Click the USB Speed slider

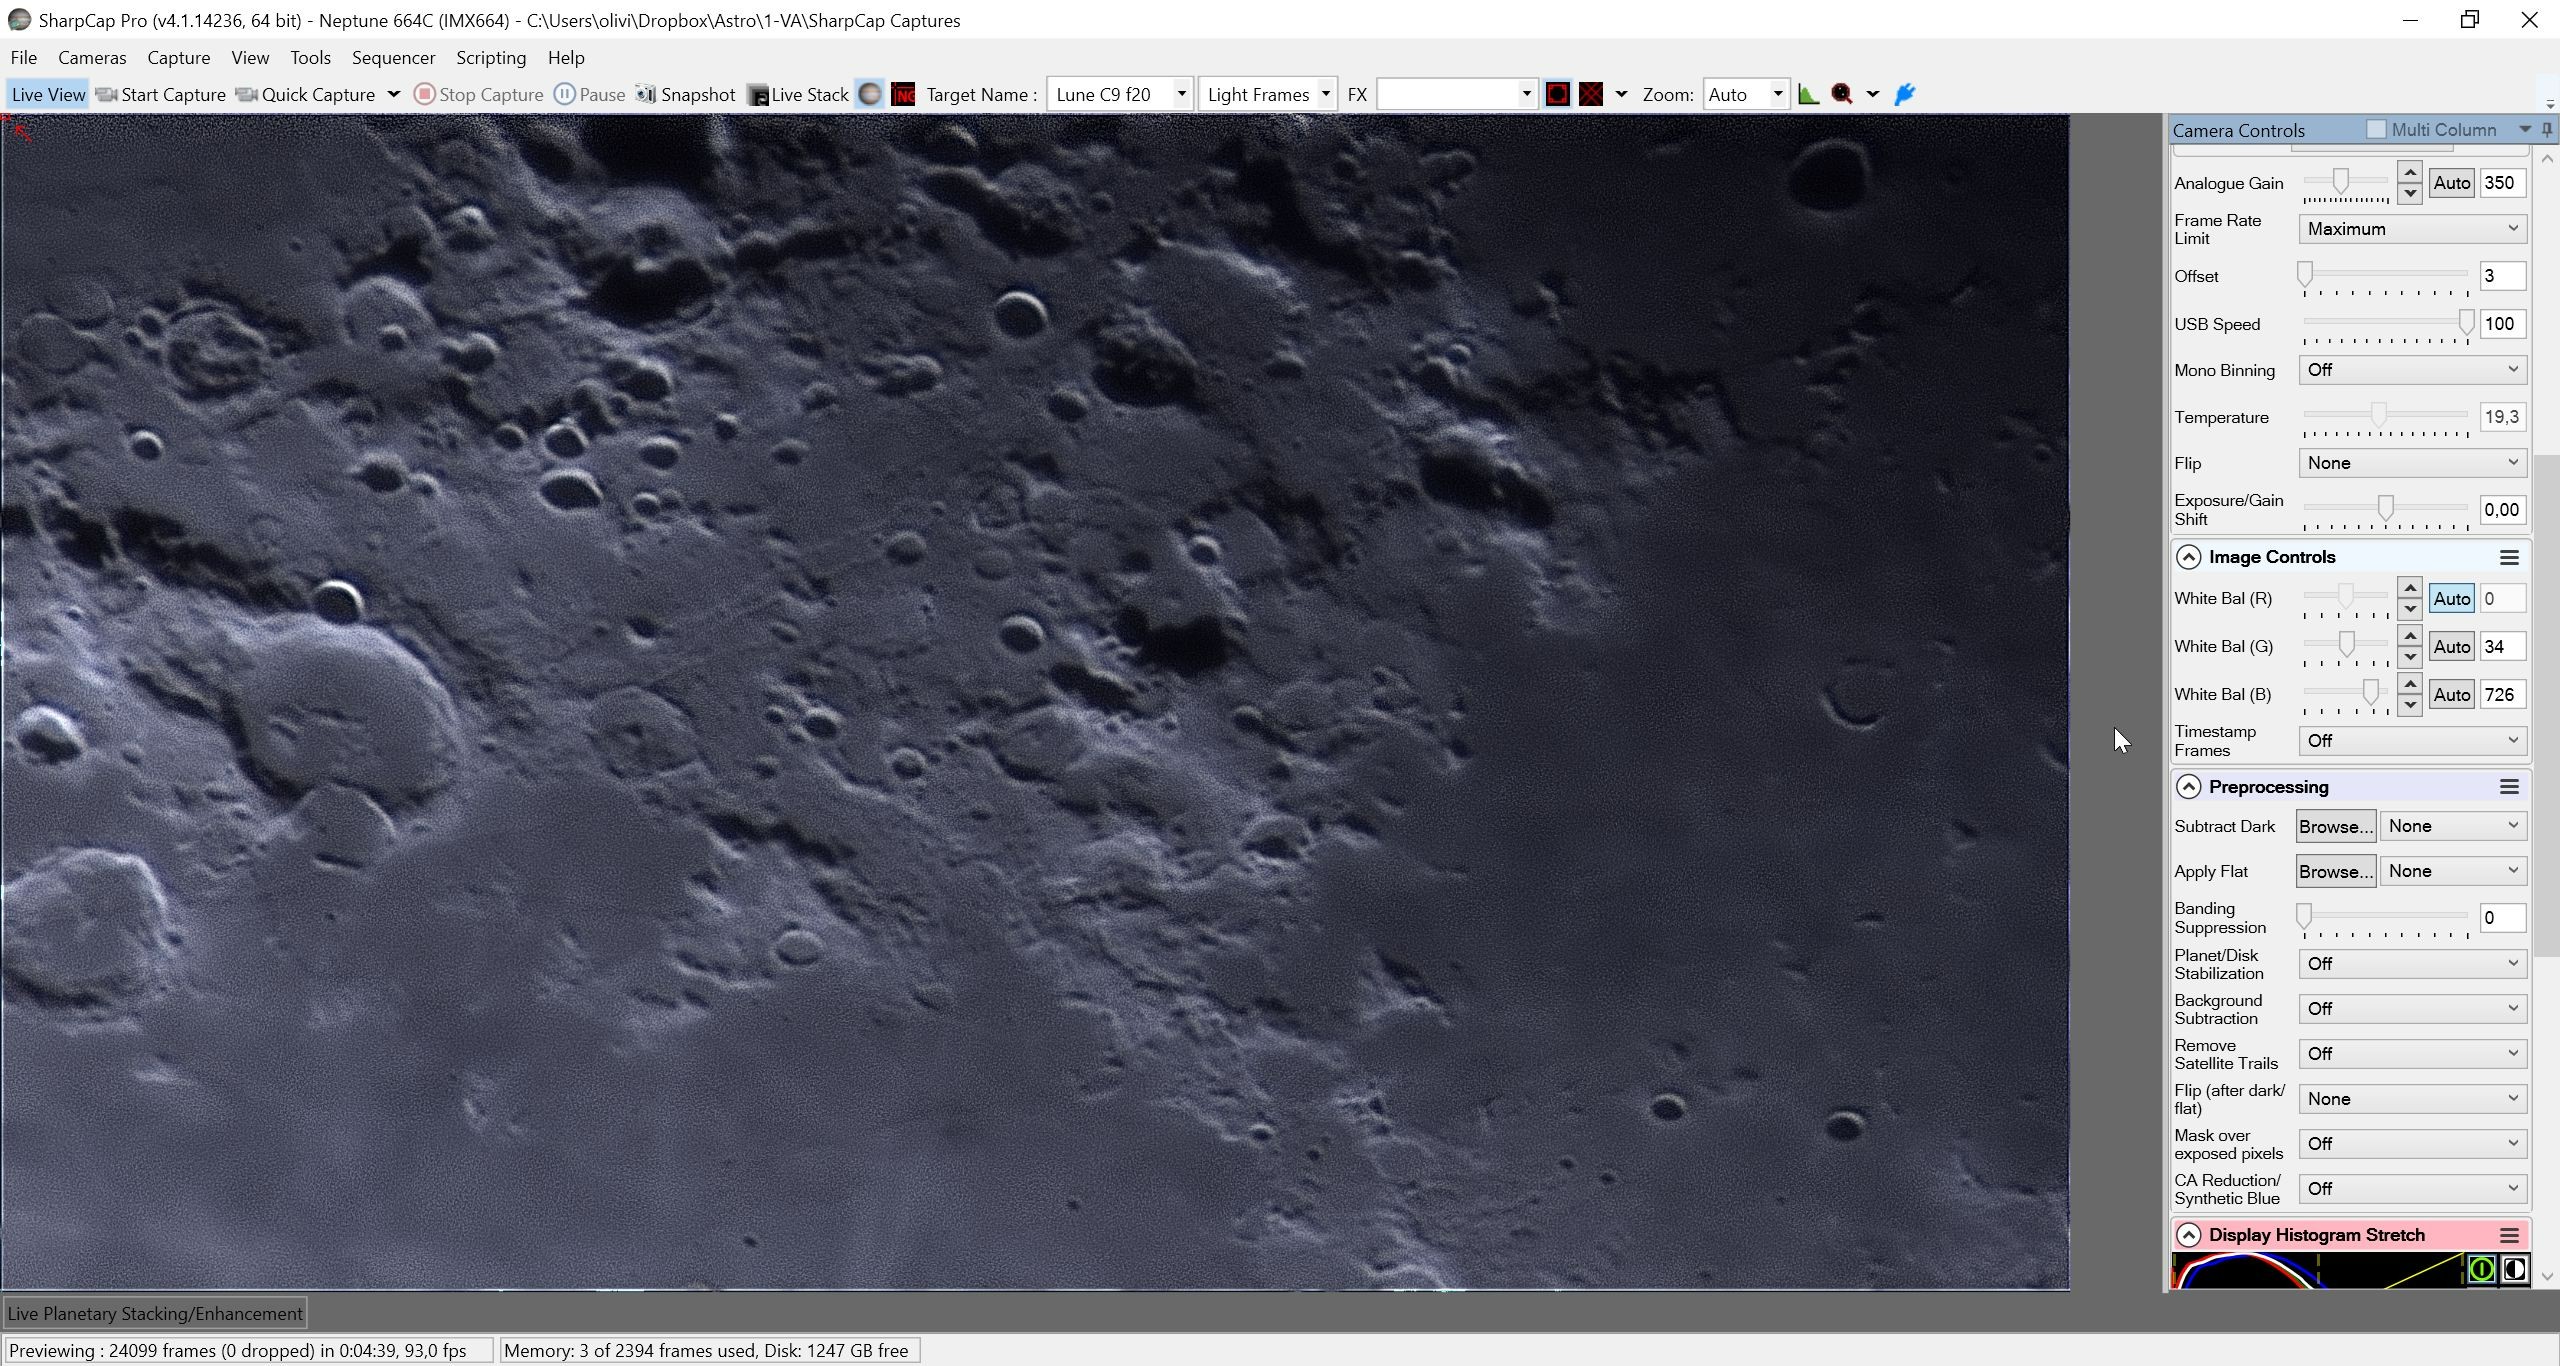pos(2385,324)
